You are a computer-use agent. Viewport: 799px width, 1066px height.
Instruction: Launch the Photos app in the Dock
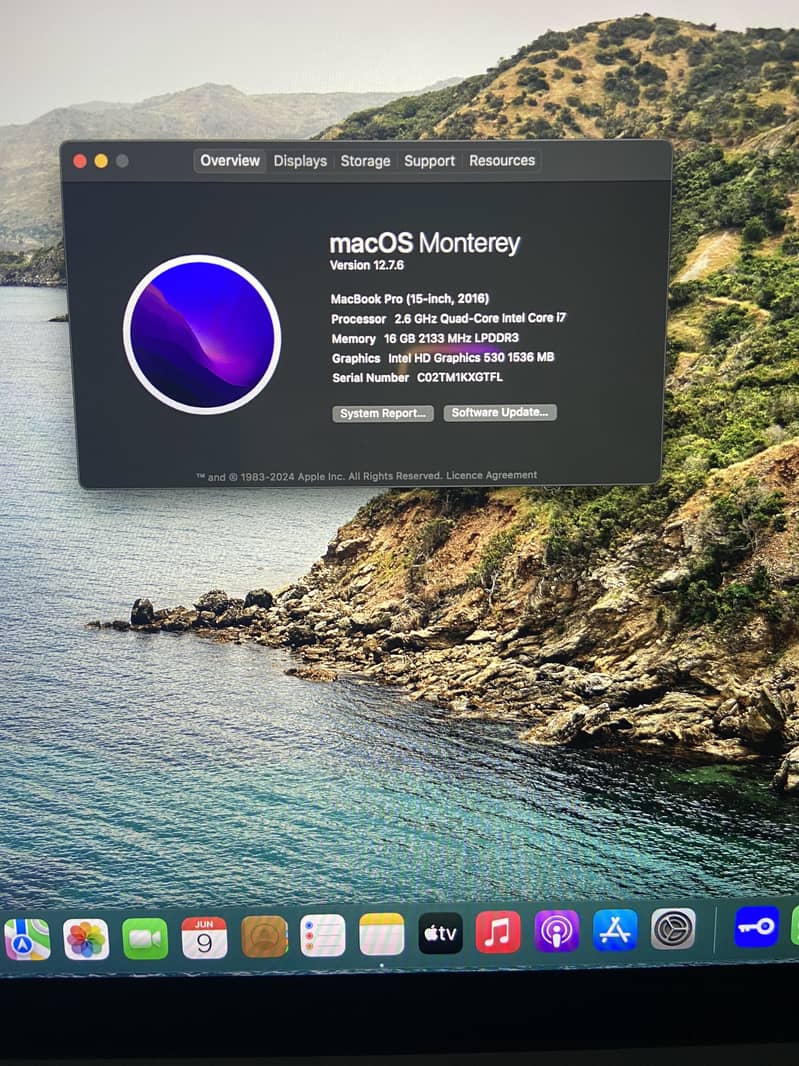point(86,939)
